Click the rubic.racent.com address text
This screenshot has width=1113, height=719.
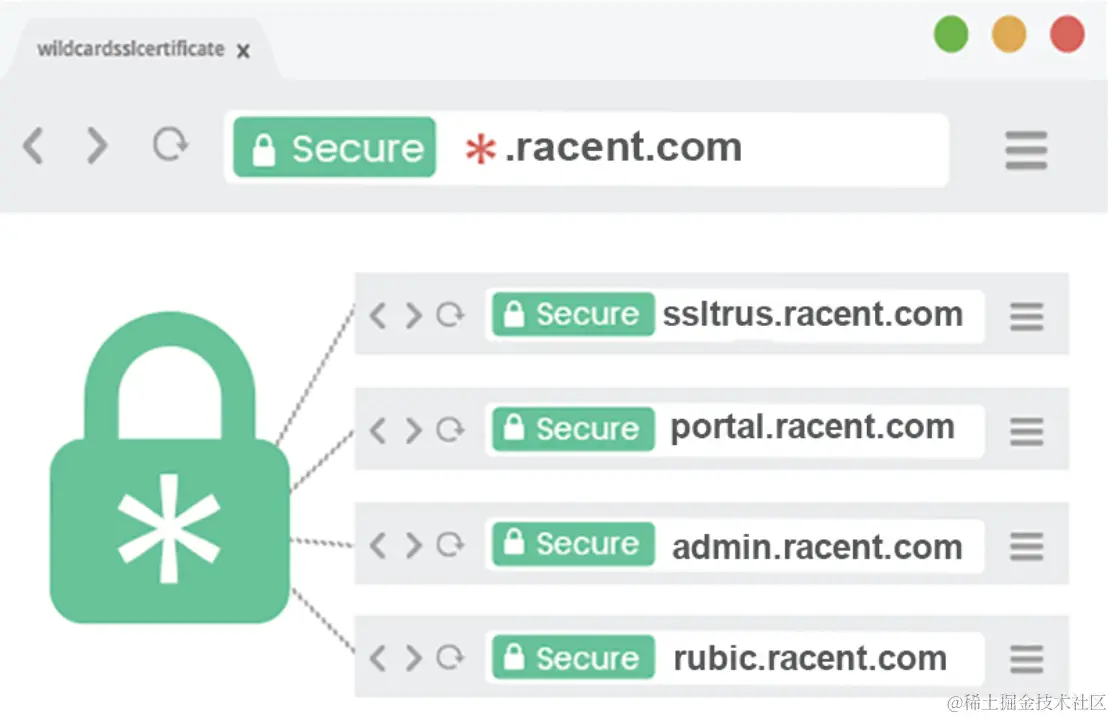(x=810, y=659)
